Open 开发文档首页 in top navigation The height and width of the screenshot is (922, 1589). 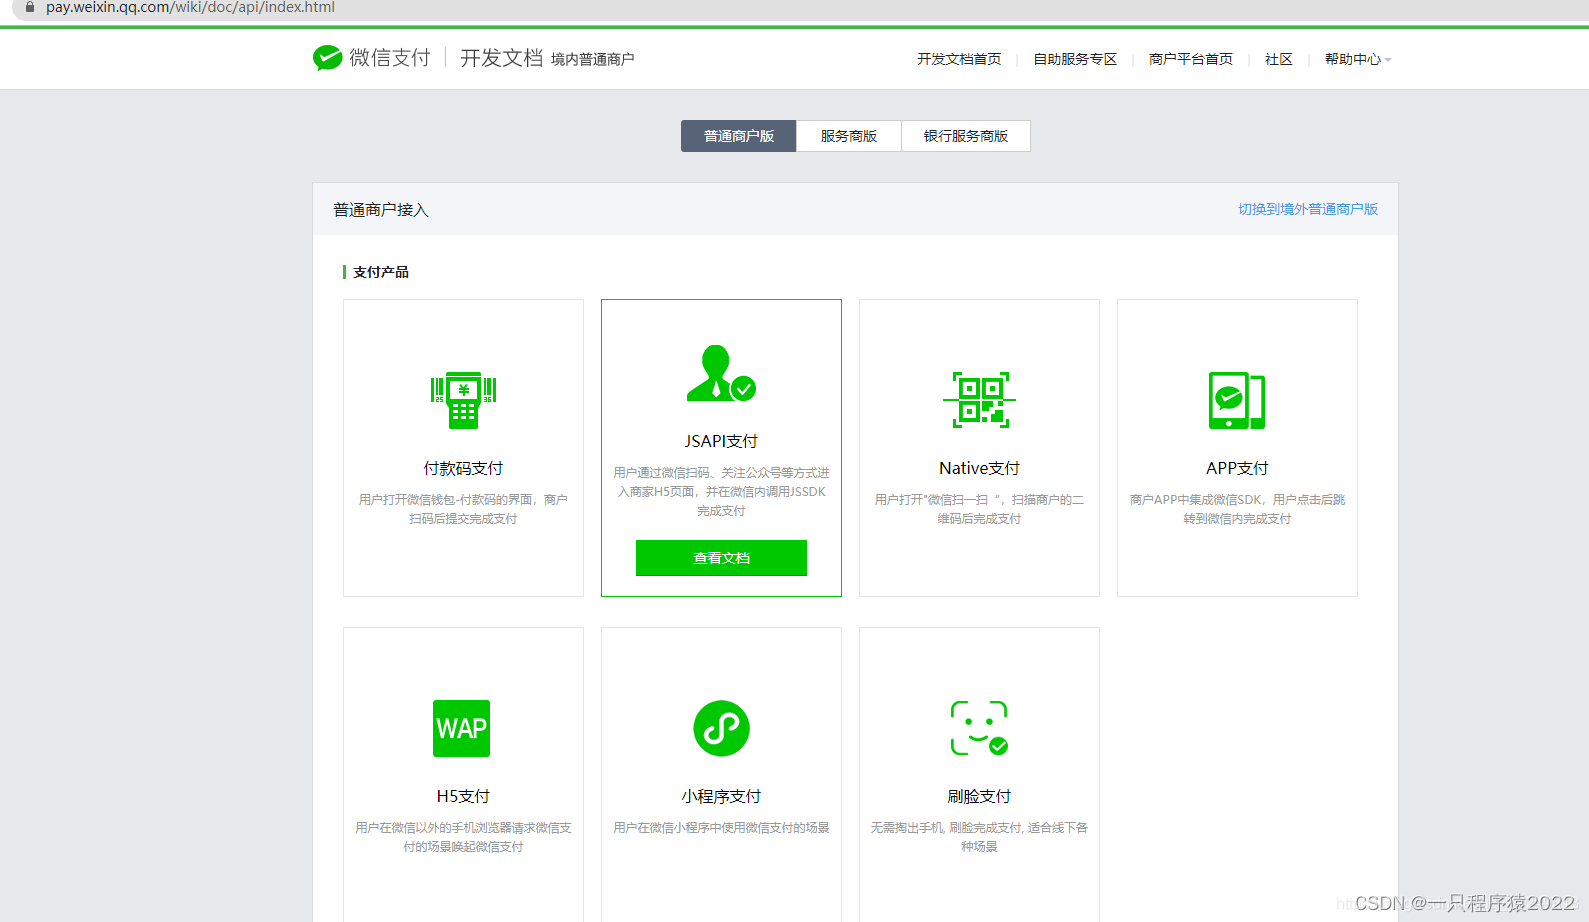(x=959, y=59)
